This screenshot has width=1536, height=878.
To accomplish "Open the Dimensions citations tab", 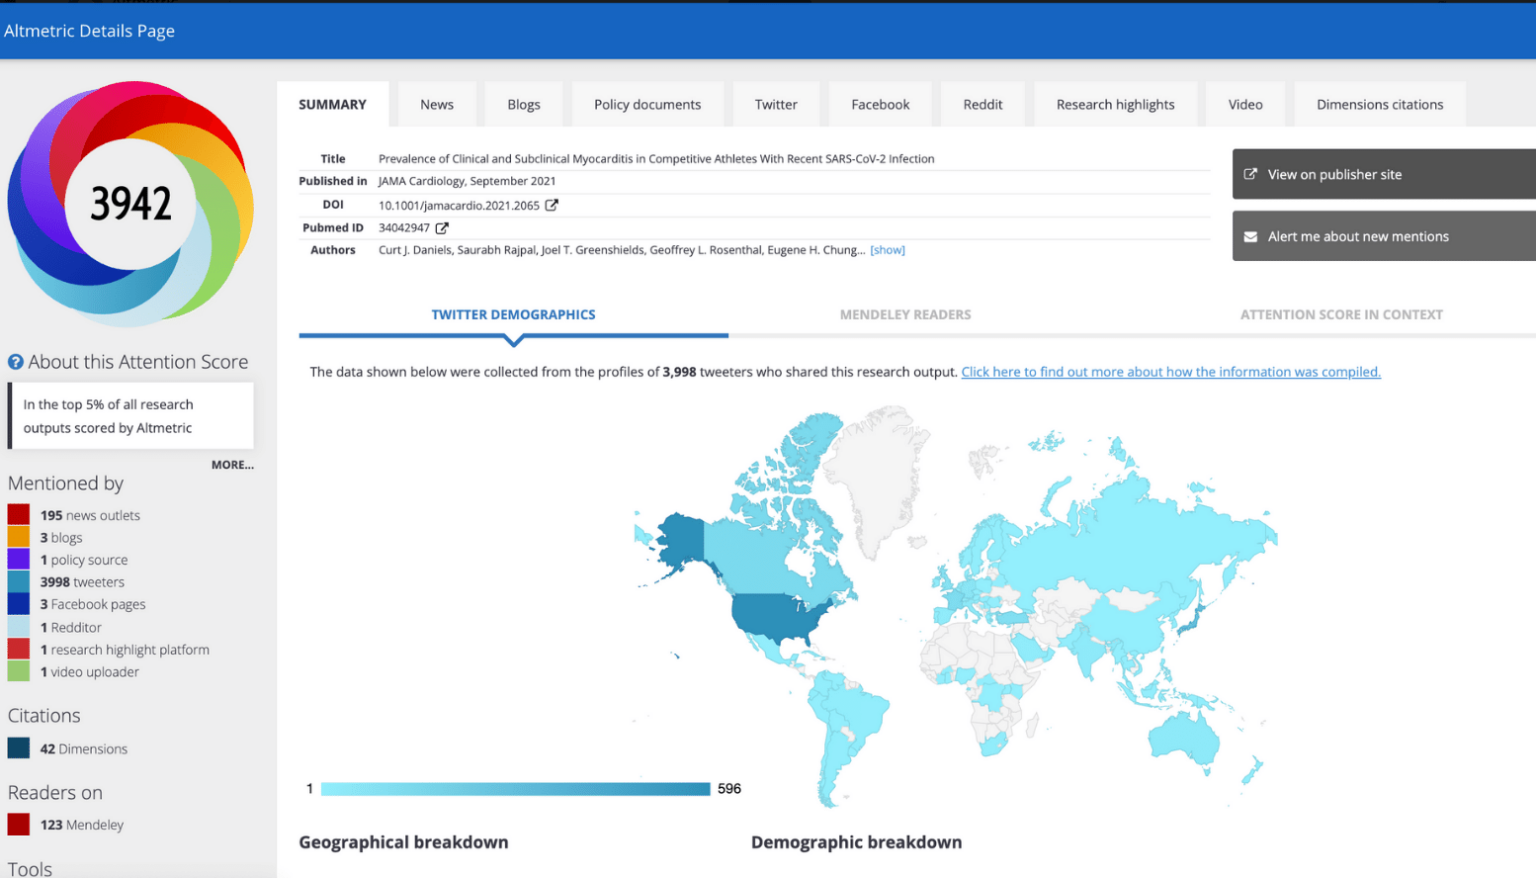I will click(1380, 104).
